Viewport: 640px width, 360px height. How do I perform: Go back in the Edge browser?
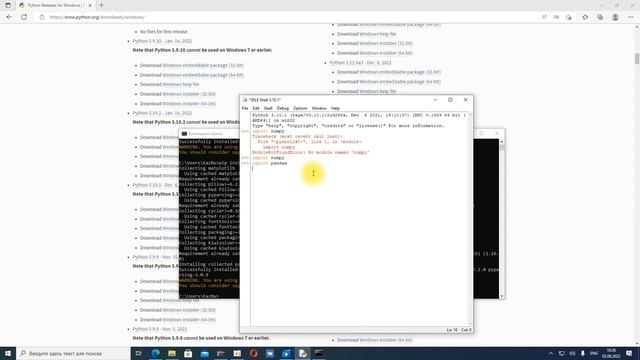pyautogui.click(x=9, y=17)
